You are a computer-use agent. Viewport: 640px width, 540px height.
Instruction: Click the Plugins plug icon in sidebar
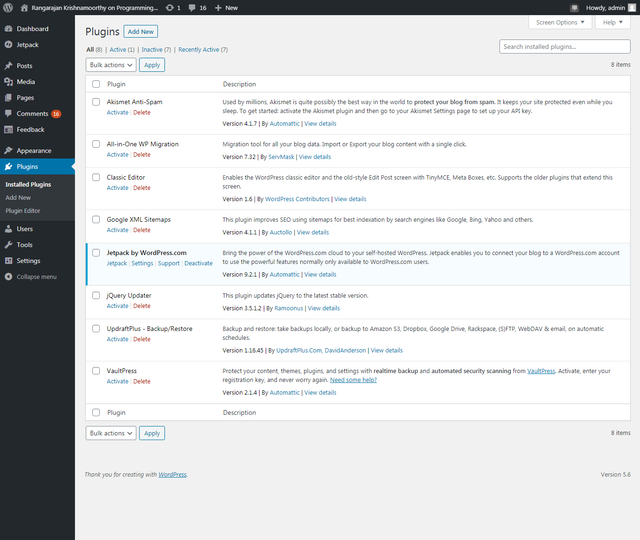pos(8,167)
